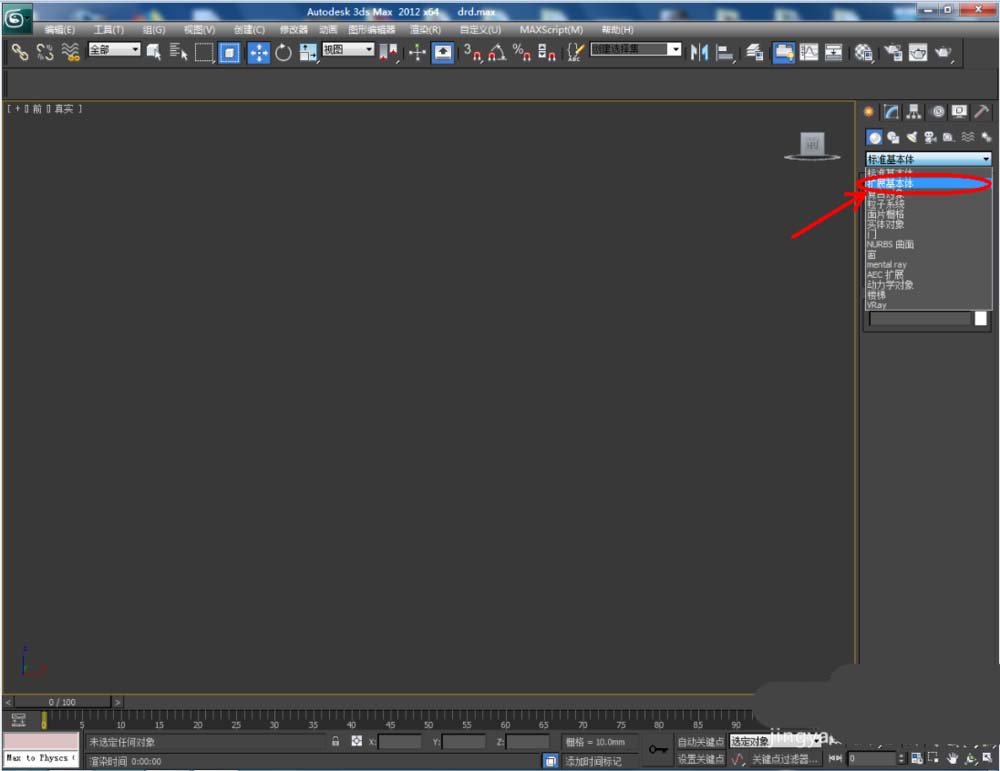Activate Select and Move tool
This screenshot has width=1000, height=771.
(258, 52)
